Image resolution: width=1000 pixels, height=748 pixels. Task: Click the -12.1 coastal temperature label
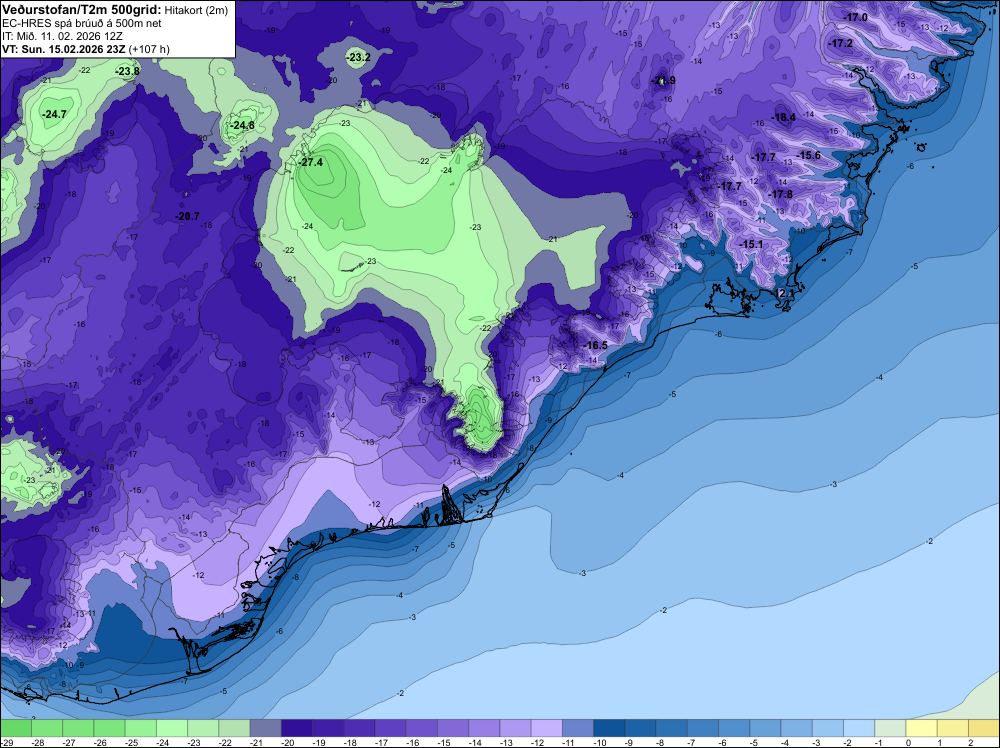[x=784, y=293]
